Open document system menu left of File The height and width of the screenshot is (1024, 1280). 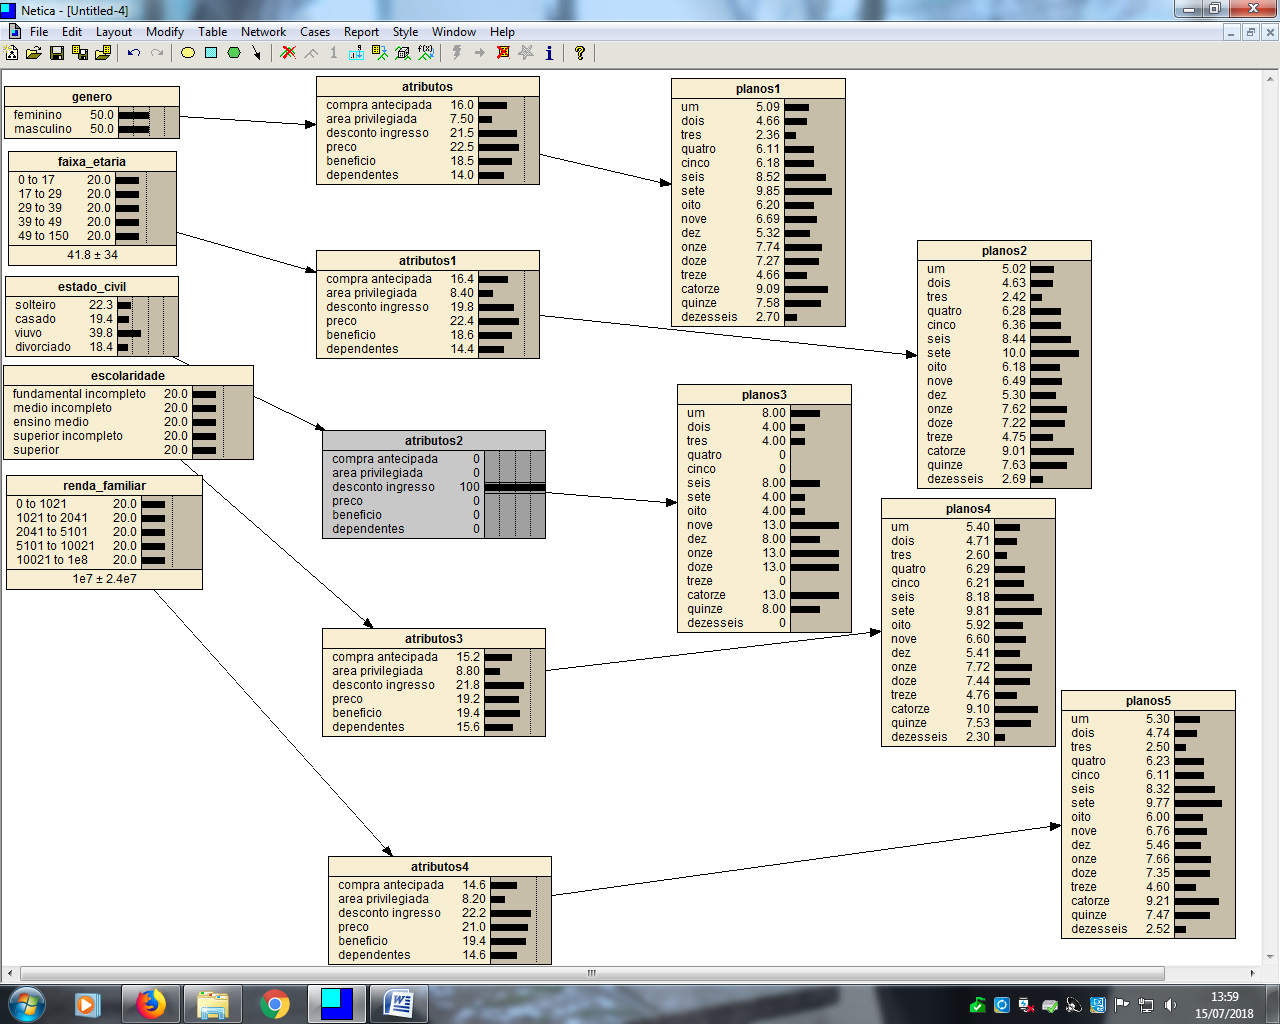click(14, 32)
